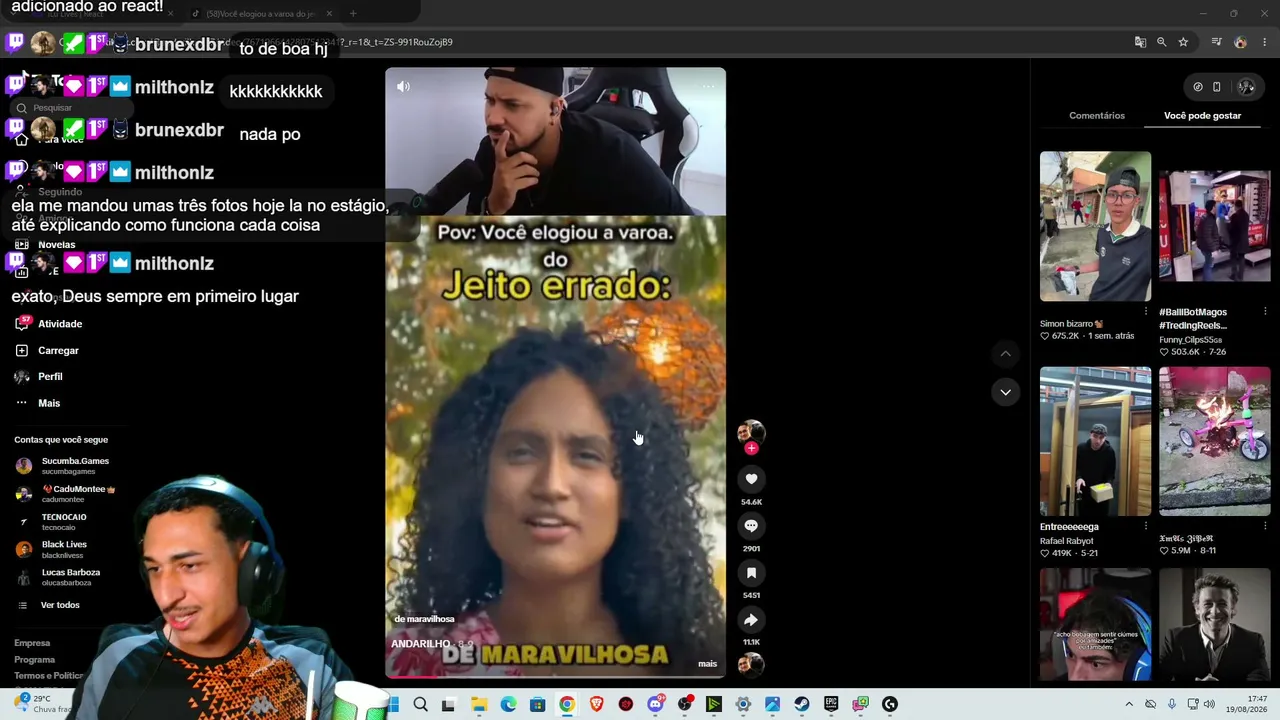This screenshot has width=1280, height=720.
Task: Open the #BalliBotMagos recommended video thumbnail
Action: (1214, 226)
